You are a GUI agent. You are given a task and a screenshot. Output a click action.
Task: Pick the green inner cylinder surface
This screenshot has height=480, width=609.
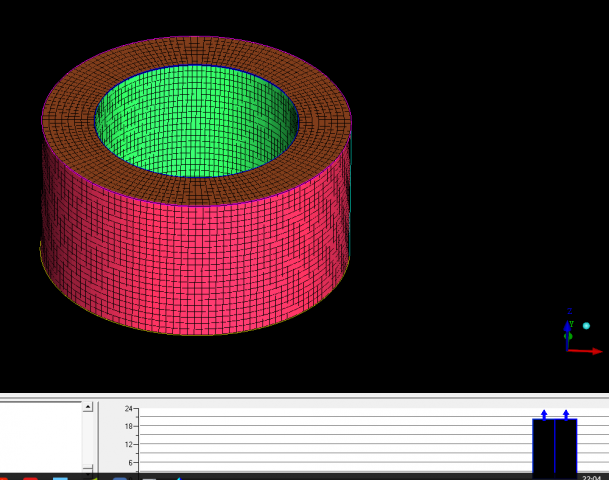[200, 120]
